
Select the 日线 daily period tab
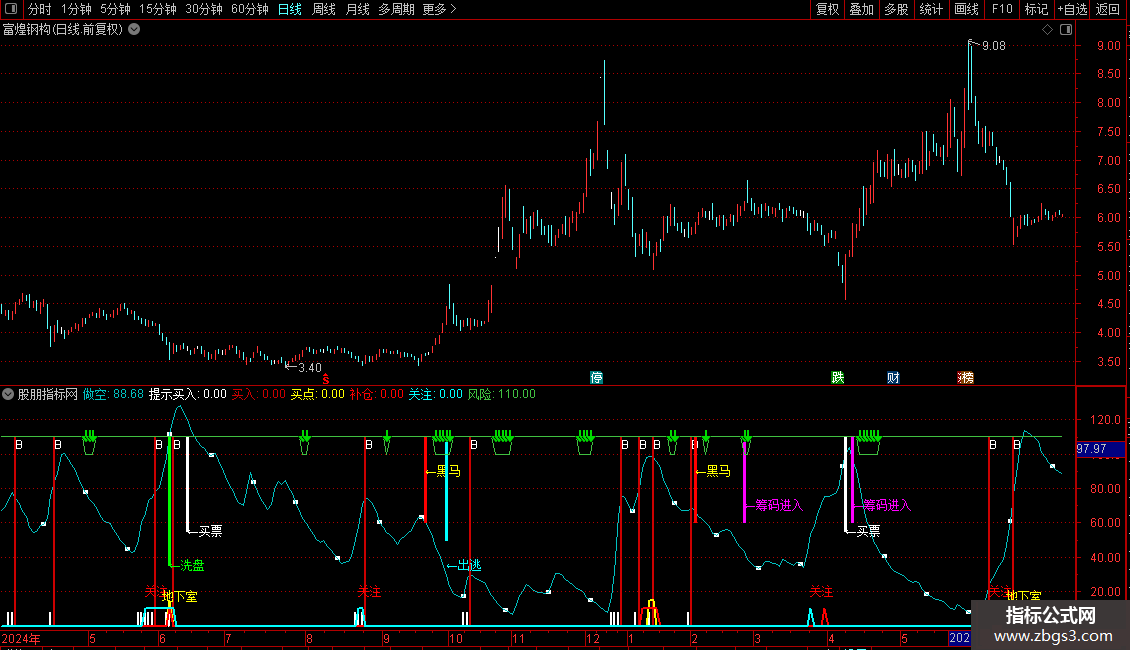tap(290, 9)
